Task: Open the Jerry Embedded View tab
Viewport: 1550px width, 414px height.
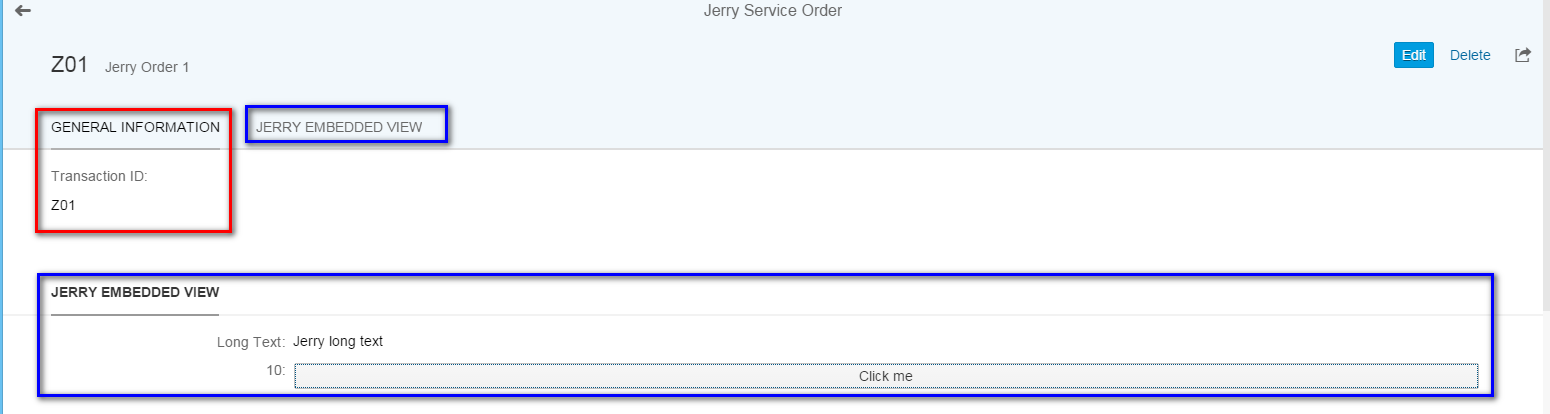Action: pyautogui.click(x=339, y=127)
